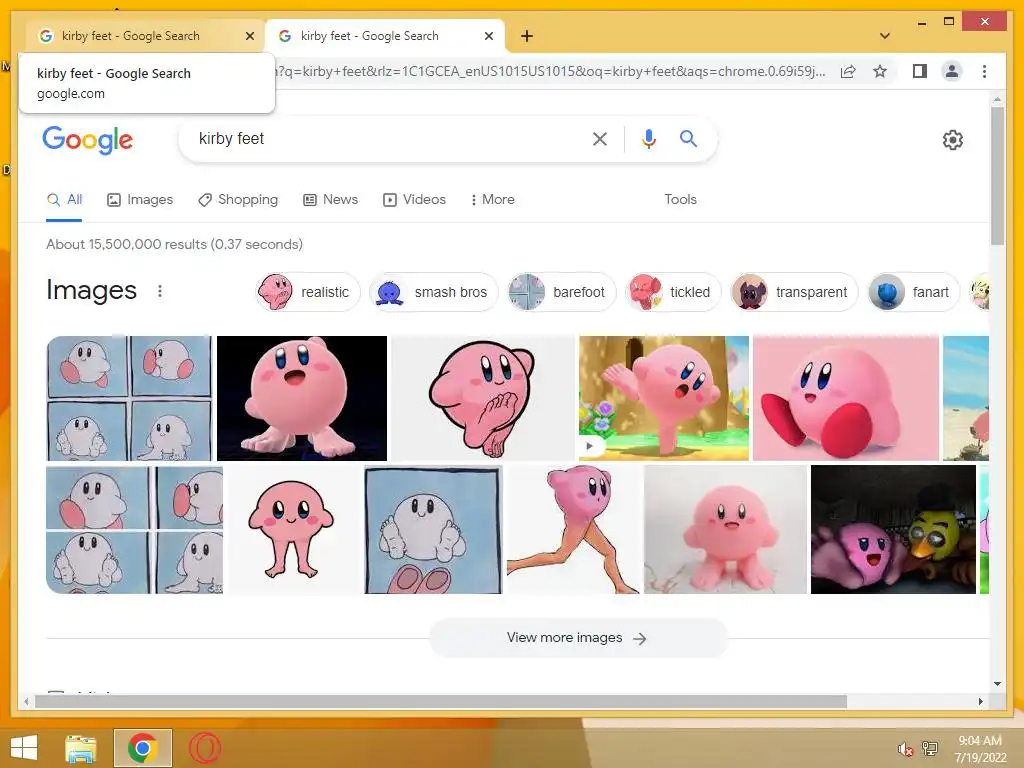This screenshot has height=768, width=1024.
Task: Open Chrome three-dot menu
Action: pyautogui.click(x=984, y=71)
